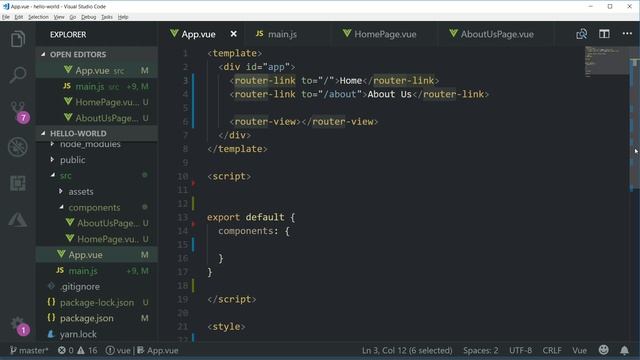Open AboutUsPage.vue under components folder

point(97,223)
